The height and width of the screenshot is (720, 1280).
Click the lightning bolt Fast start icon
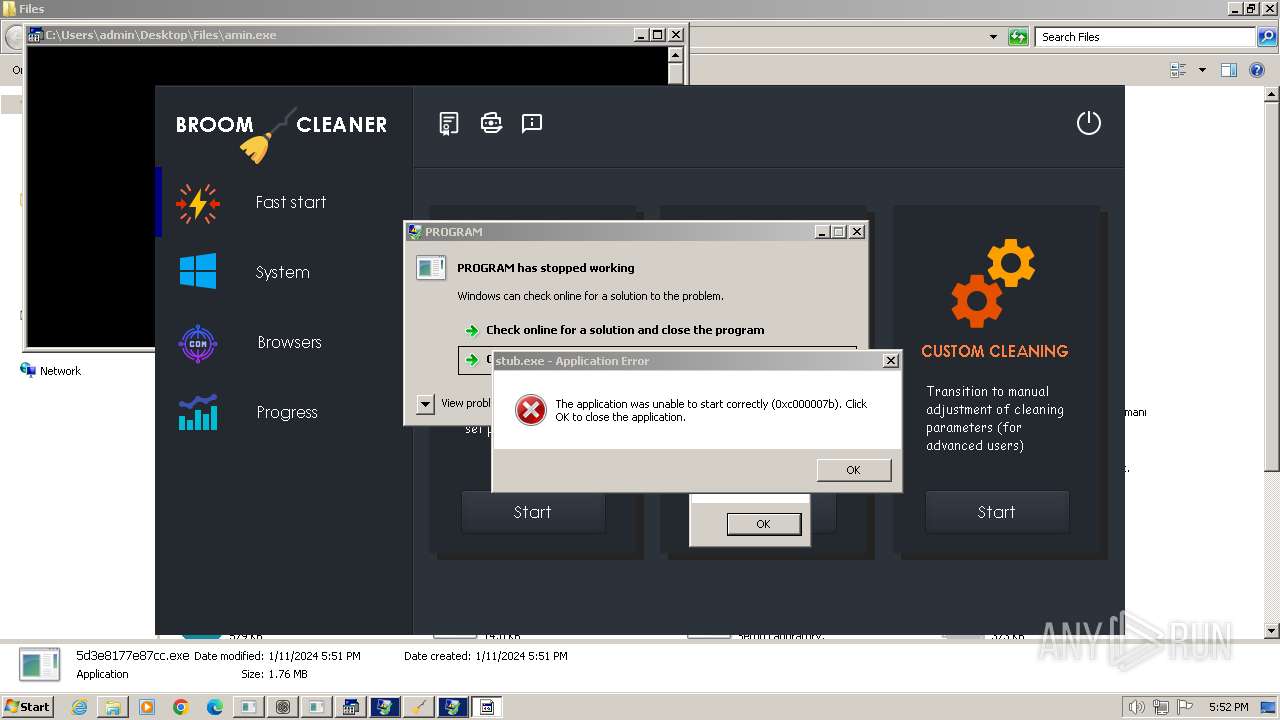pyautogui.click(x=198, y=203)
